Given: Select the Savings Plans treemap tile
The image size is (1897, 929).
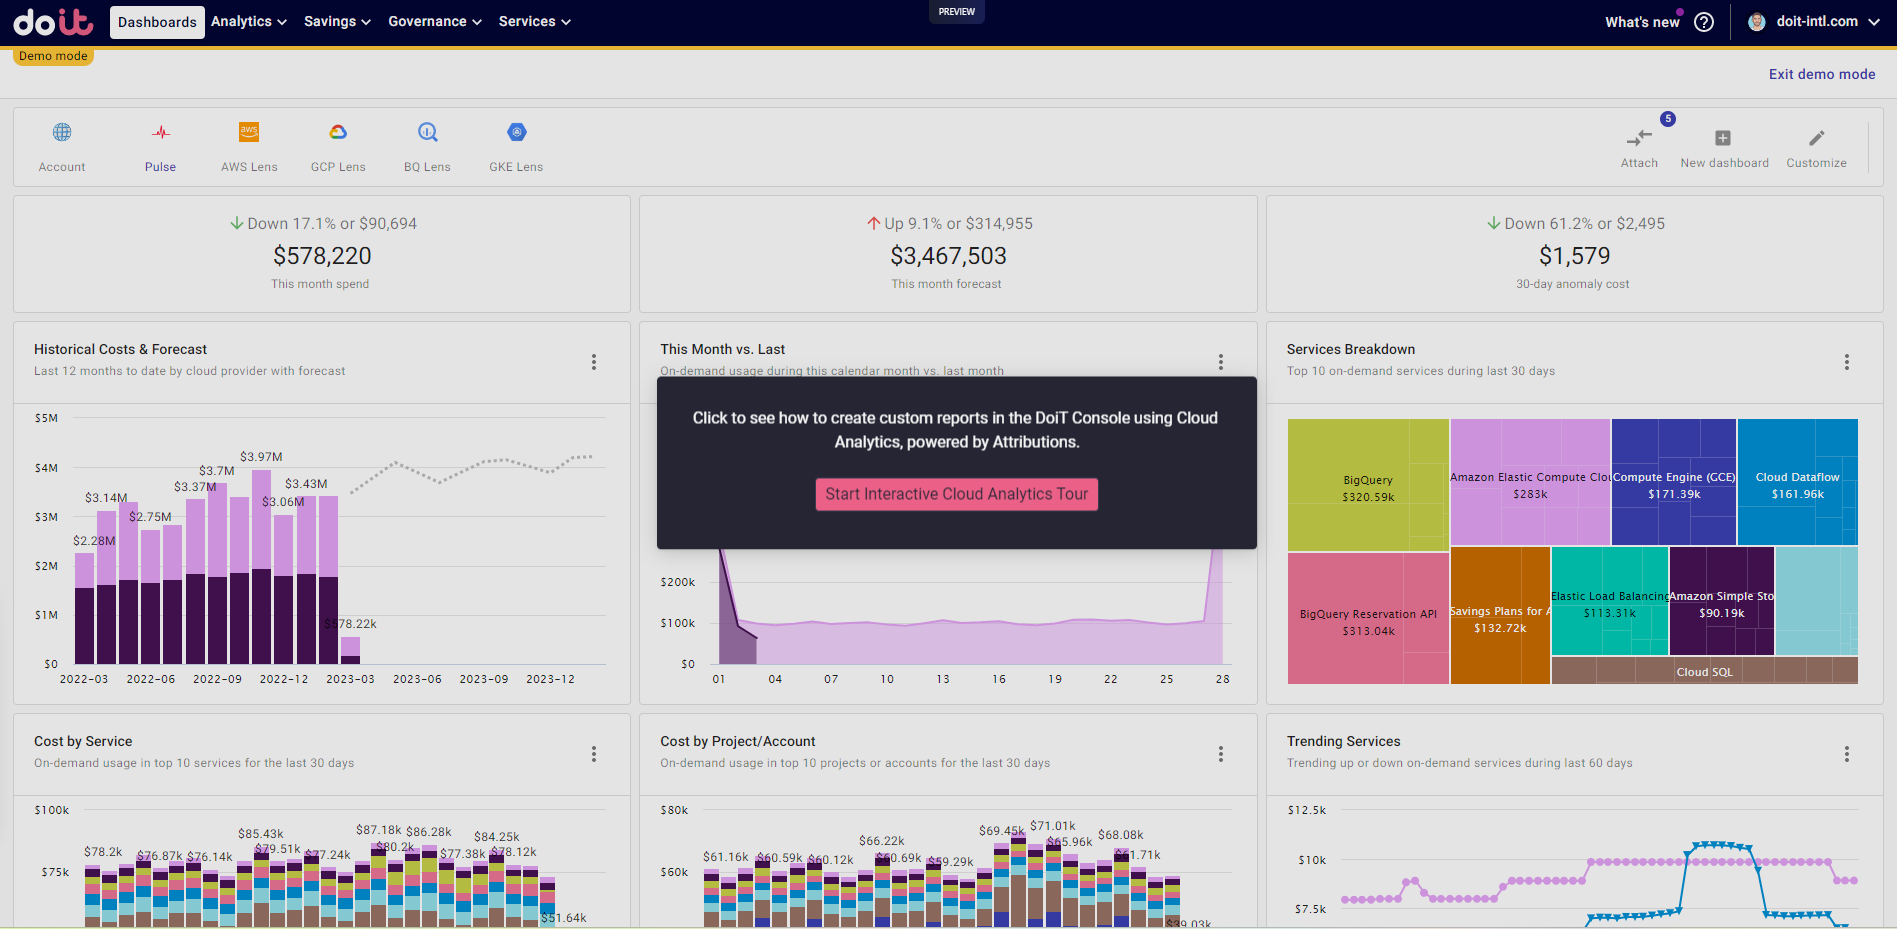Looking at the screenshot, I should pyautogui.click(x=1500, y=616).
